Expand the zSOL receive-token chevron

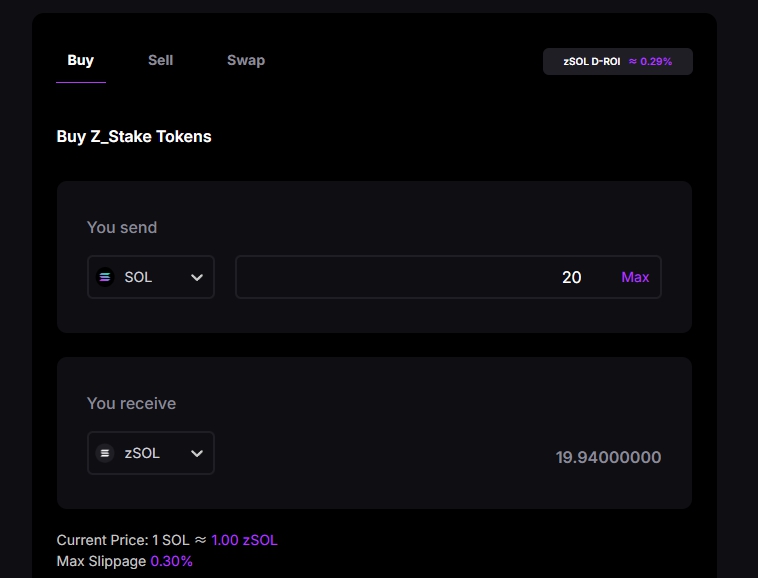(196, 453)
